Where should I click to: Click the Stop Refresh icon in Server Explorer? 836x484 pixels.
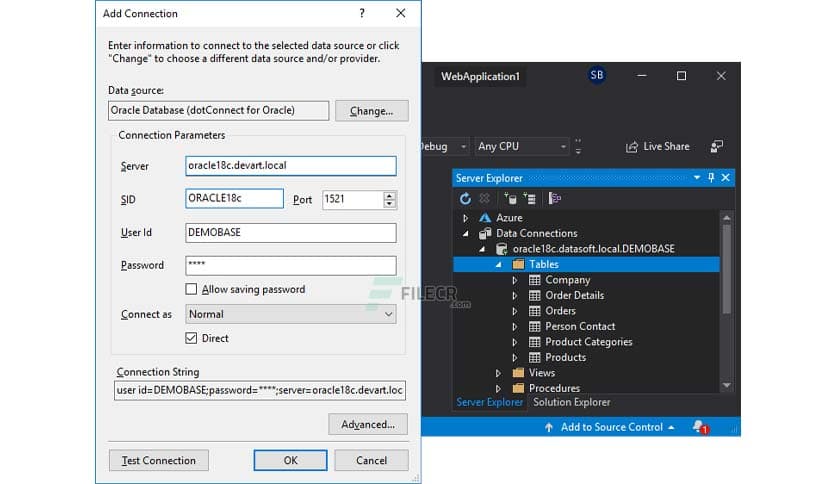[484, 199]
